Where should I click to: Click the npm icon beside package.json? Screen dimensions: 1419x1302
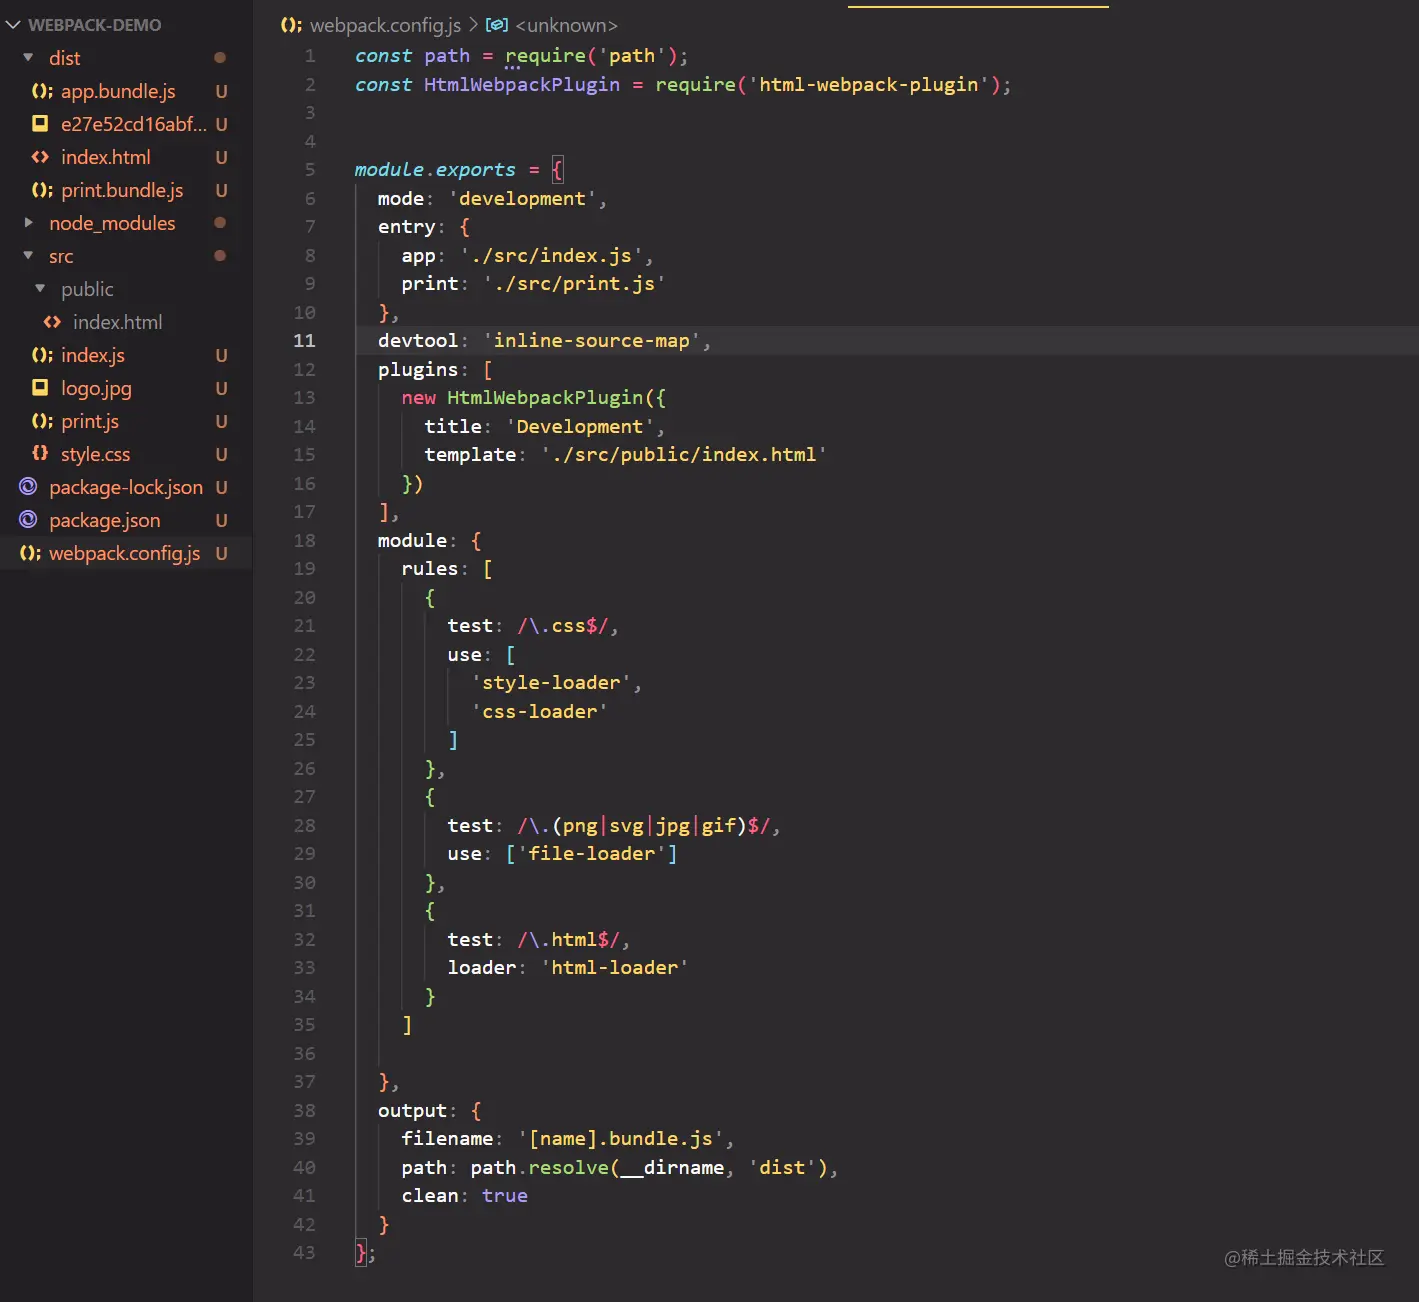(28, 520)
